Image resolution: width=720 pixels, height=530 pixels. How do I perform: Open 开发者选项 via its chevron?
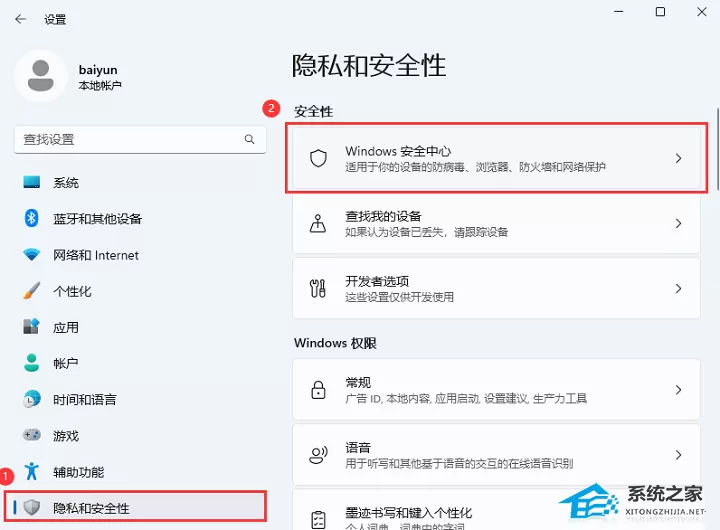click(x=678, y=288)
